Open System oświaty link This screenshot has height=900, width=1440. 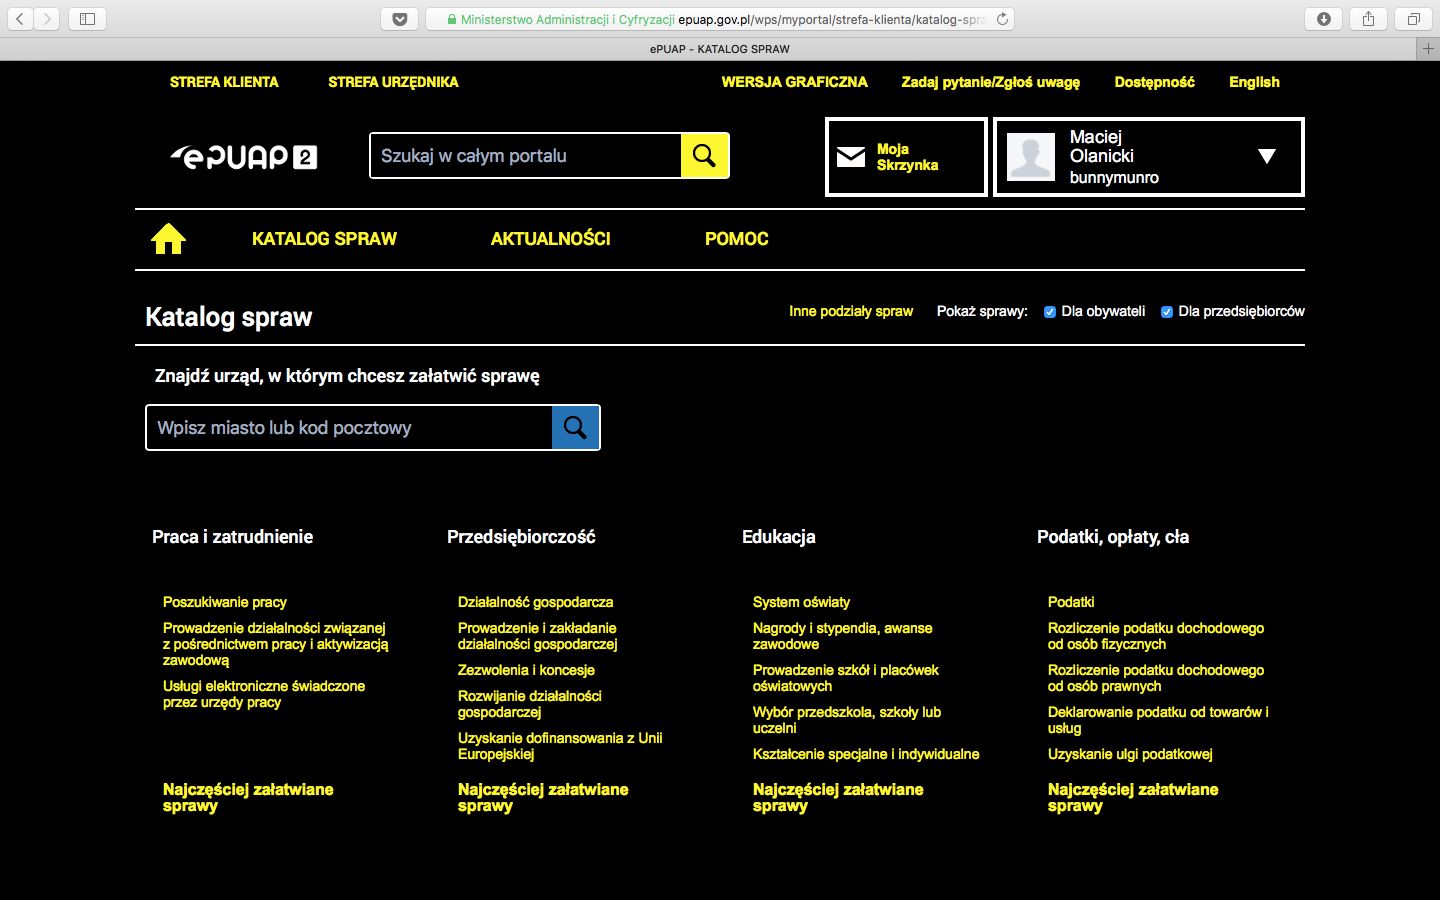(x=801, y=602)
